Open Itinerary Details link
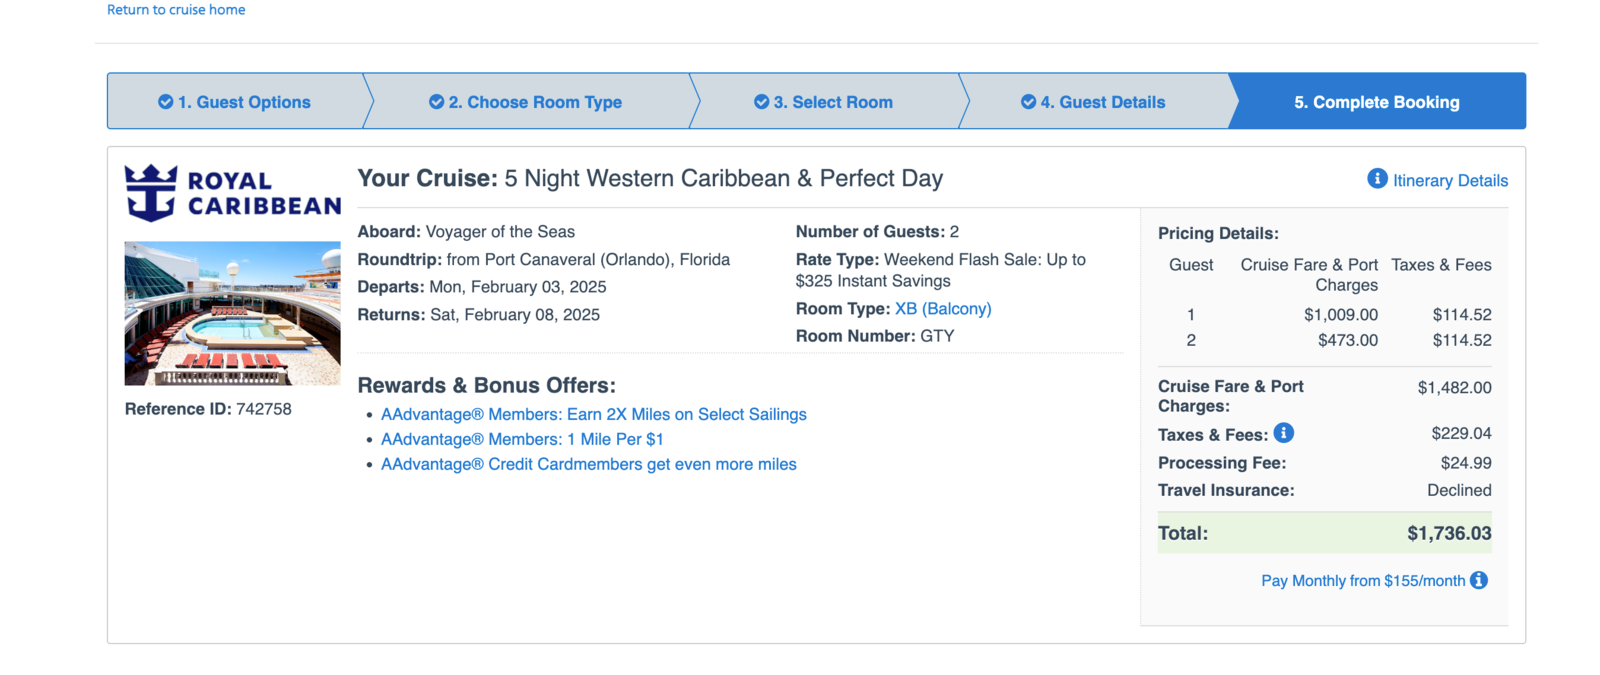 1450,181
